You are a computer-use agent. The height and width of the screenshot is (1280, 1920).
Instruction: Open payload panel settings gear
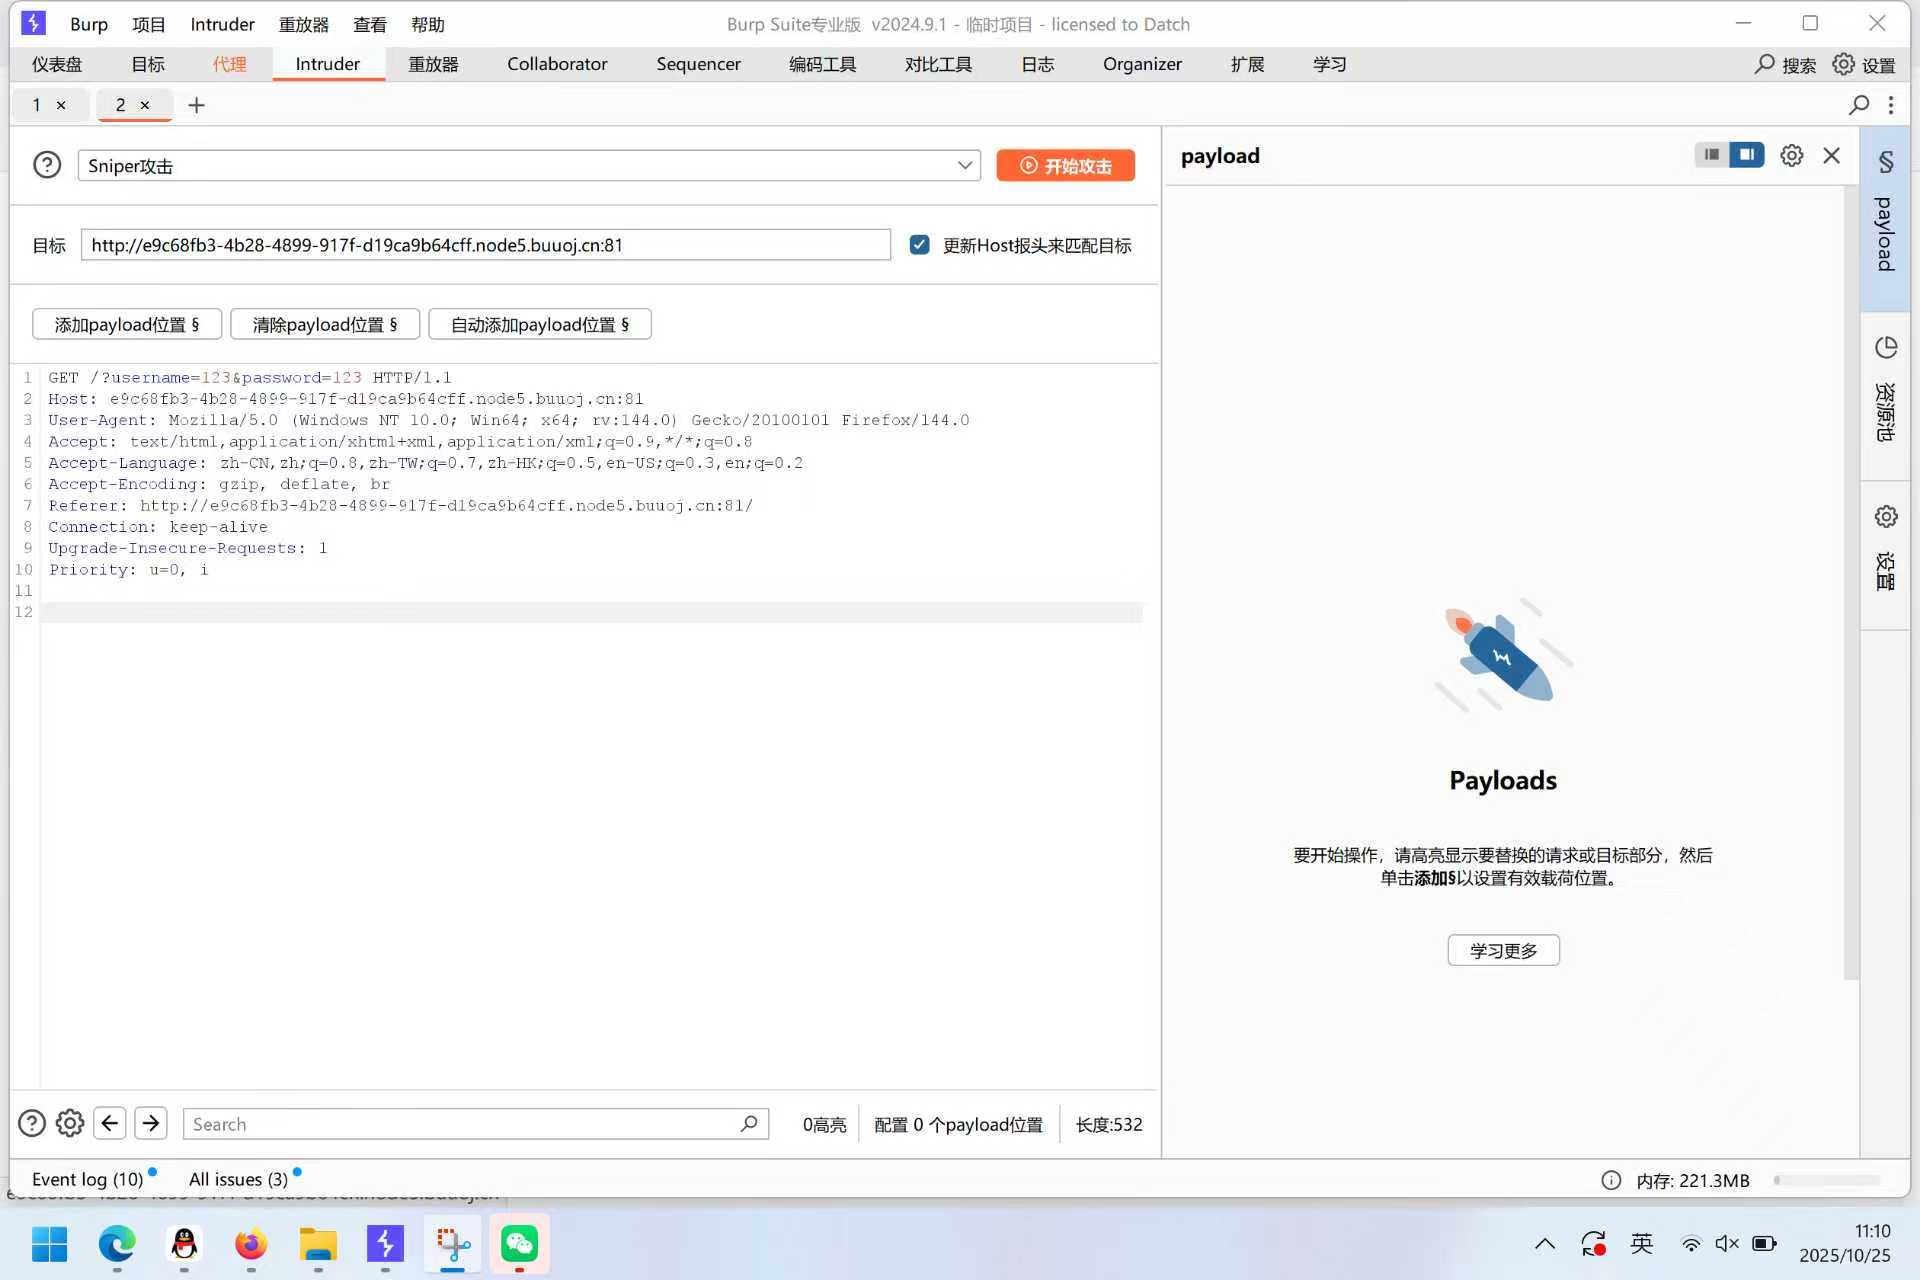1791,155
